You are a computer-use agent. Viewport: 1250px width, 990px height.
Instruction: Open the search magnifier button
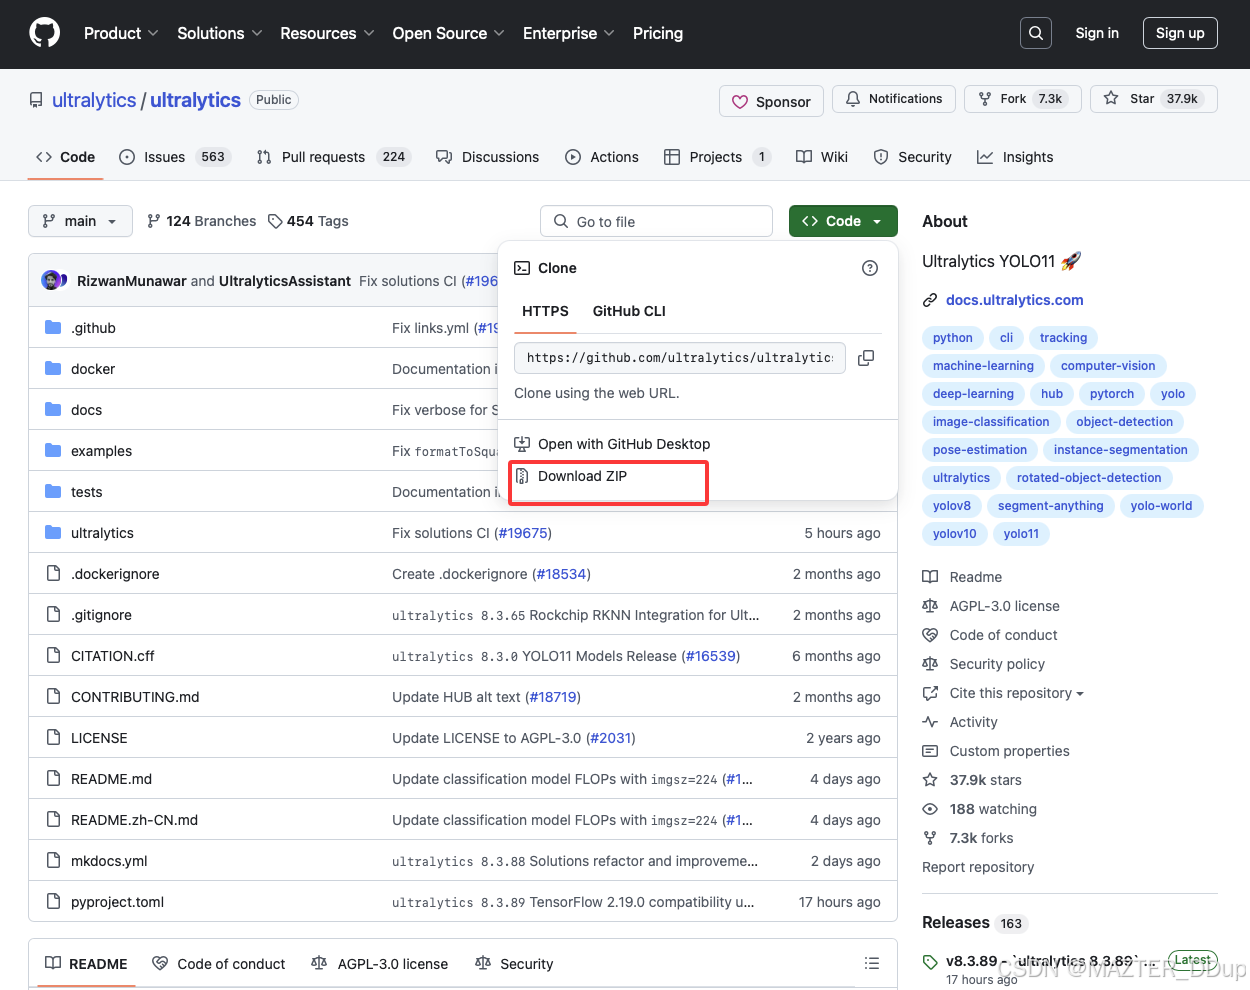[x=1036, y=33]
